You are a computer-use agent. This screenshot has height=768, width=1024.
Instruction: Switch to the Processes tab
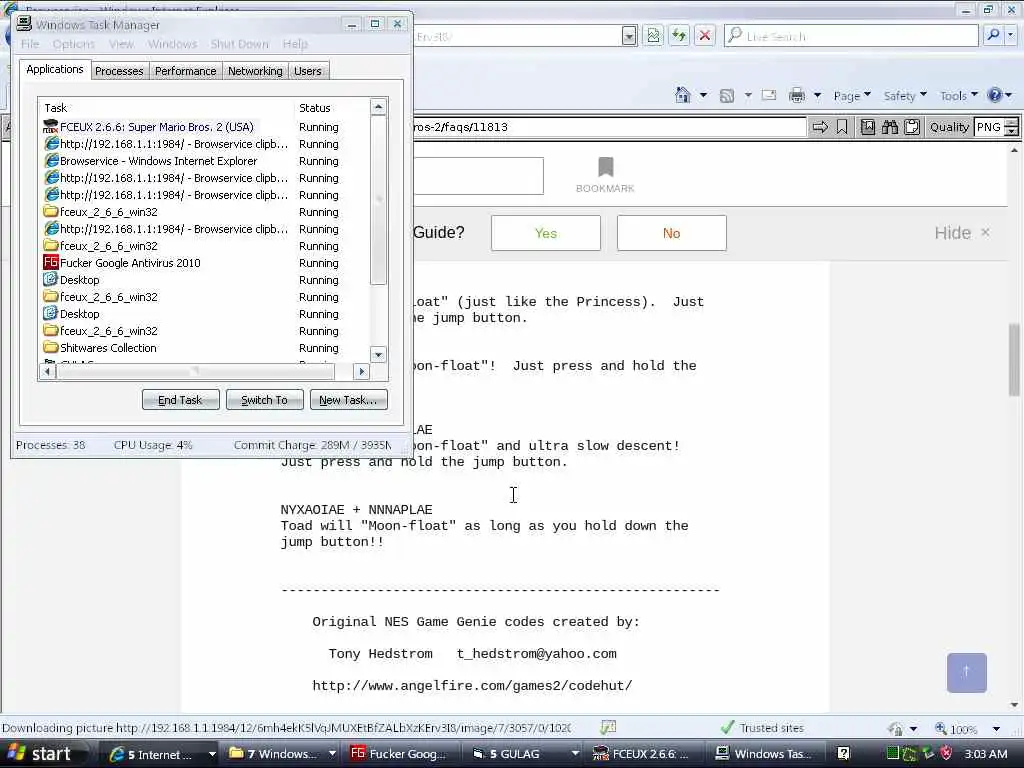(x=119, y=71)
